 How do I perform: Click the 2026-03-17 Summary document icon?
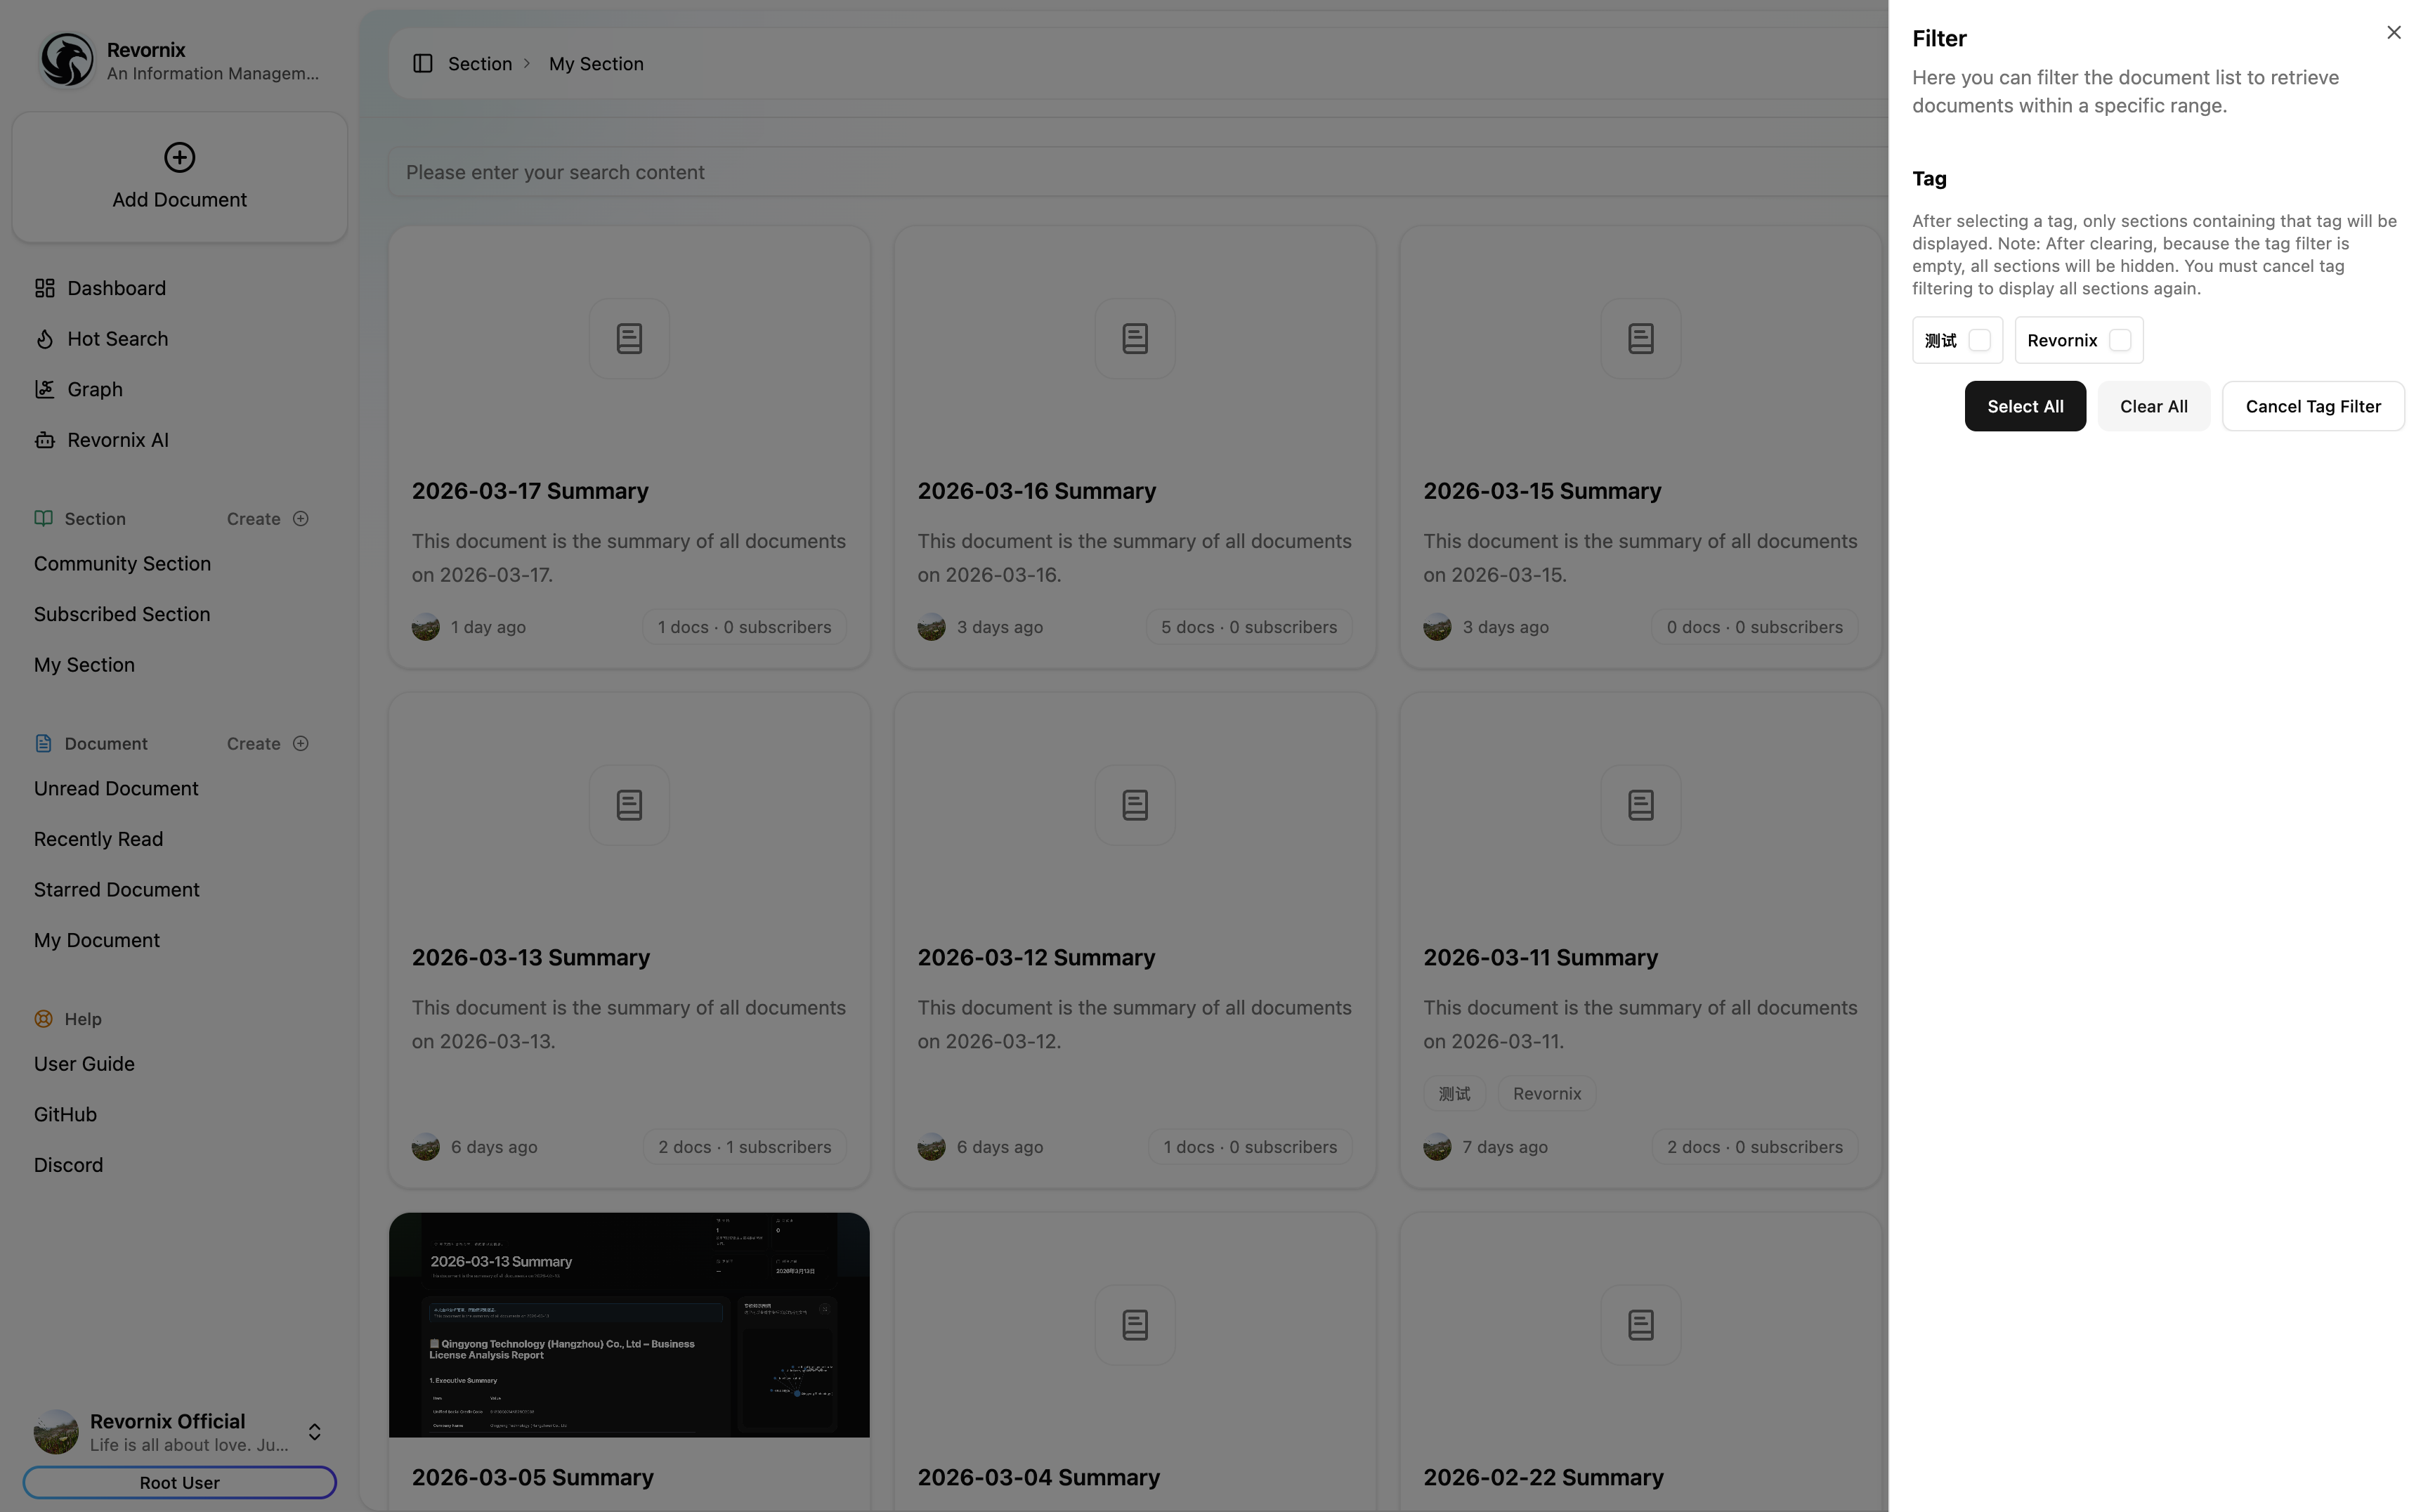coord(629,338)
